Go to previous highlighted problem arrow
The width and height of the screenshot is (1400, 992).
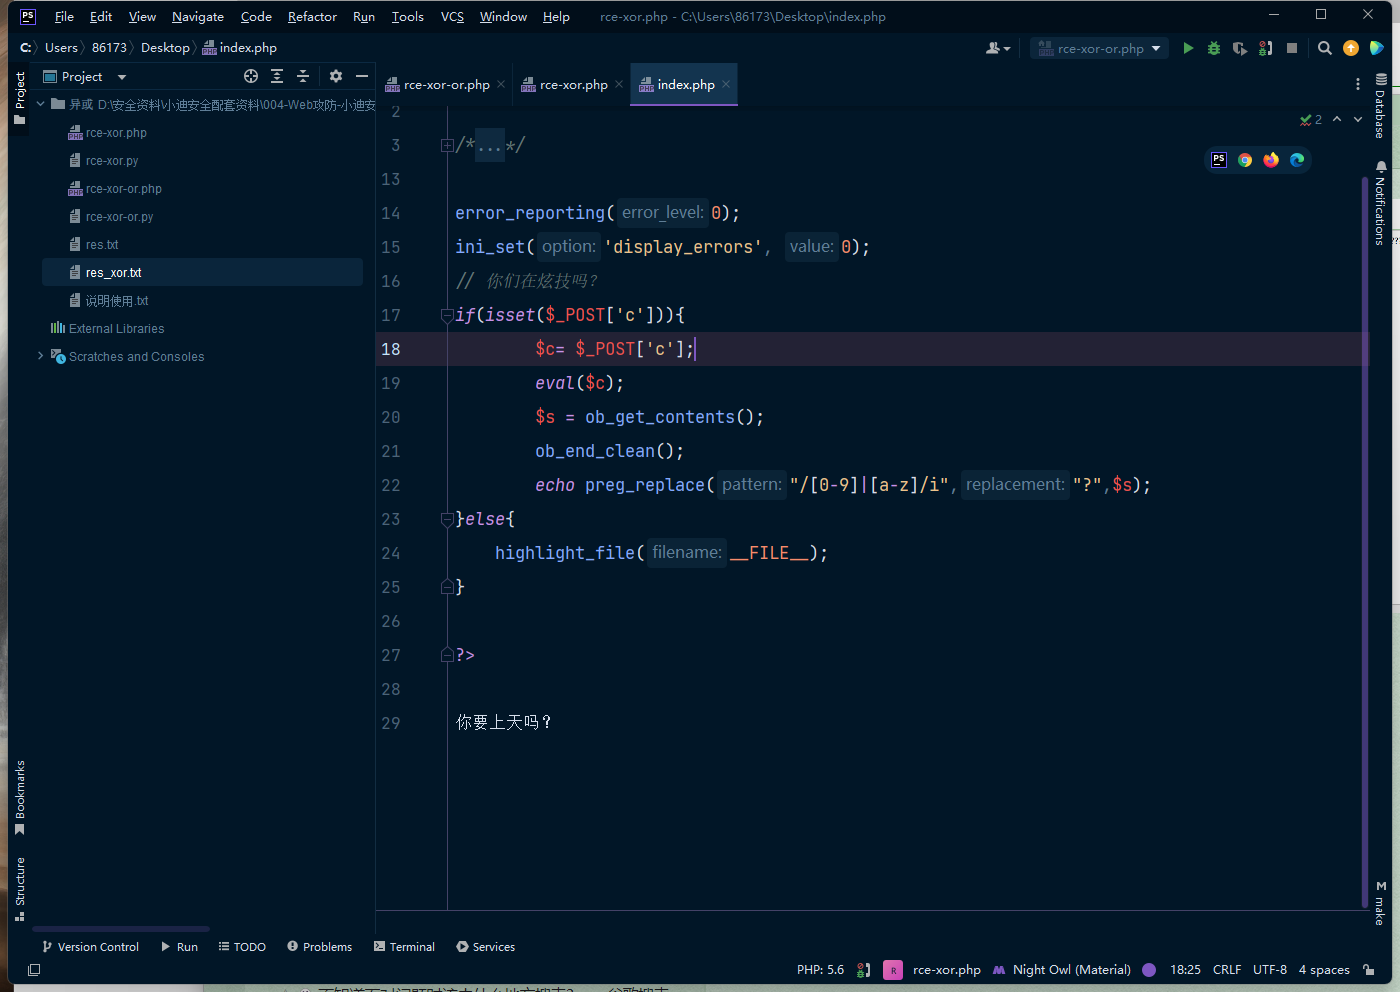[1337, 119]
